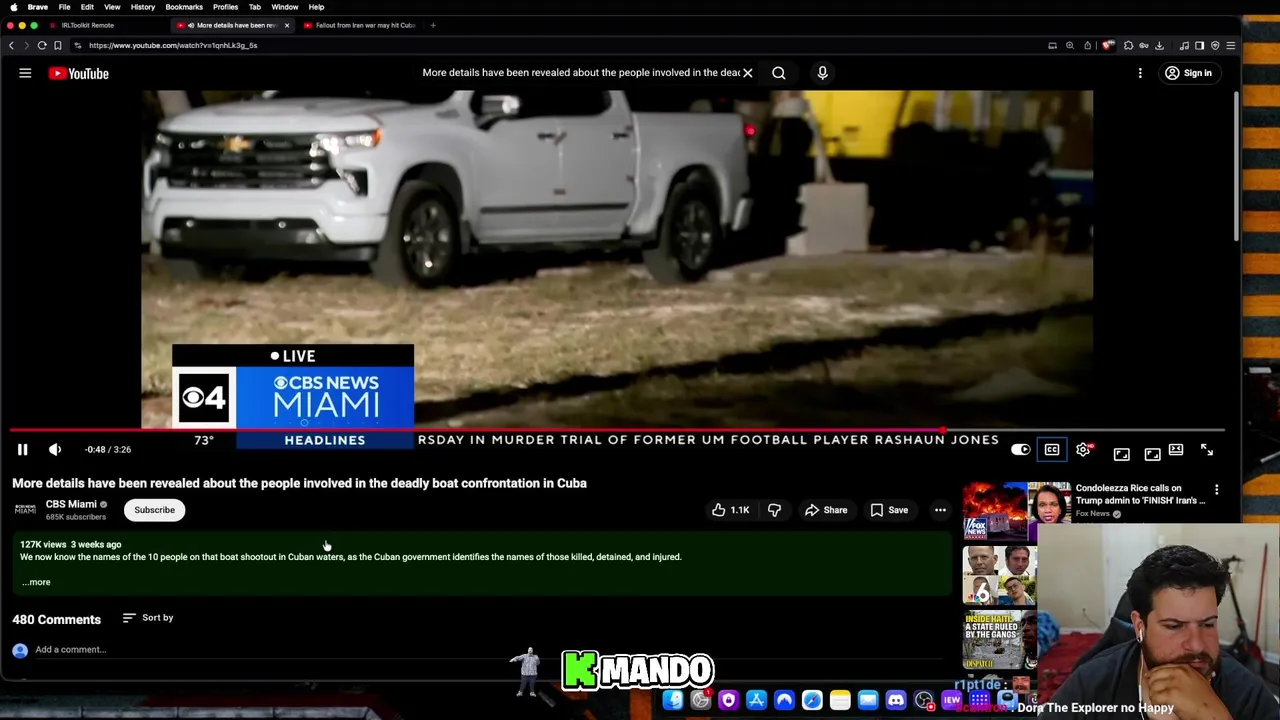1280x720 pixels.
Task: Clear the YouTube search box text
Action: pyautogui.click(x=747, y=73)
